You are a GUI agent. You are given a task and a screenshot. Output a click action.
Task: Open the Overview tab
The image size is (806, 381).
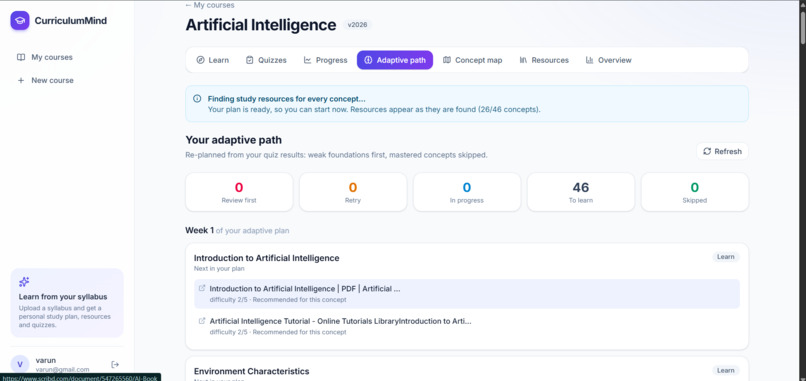[x=608, y=60]
